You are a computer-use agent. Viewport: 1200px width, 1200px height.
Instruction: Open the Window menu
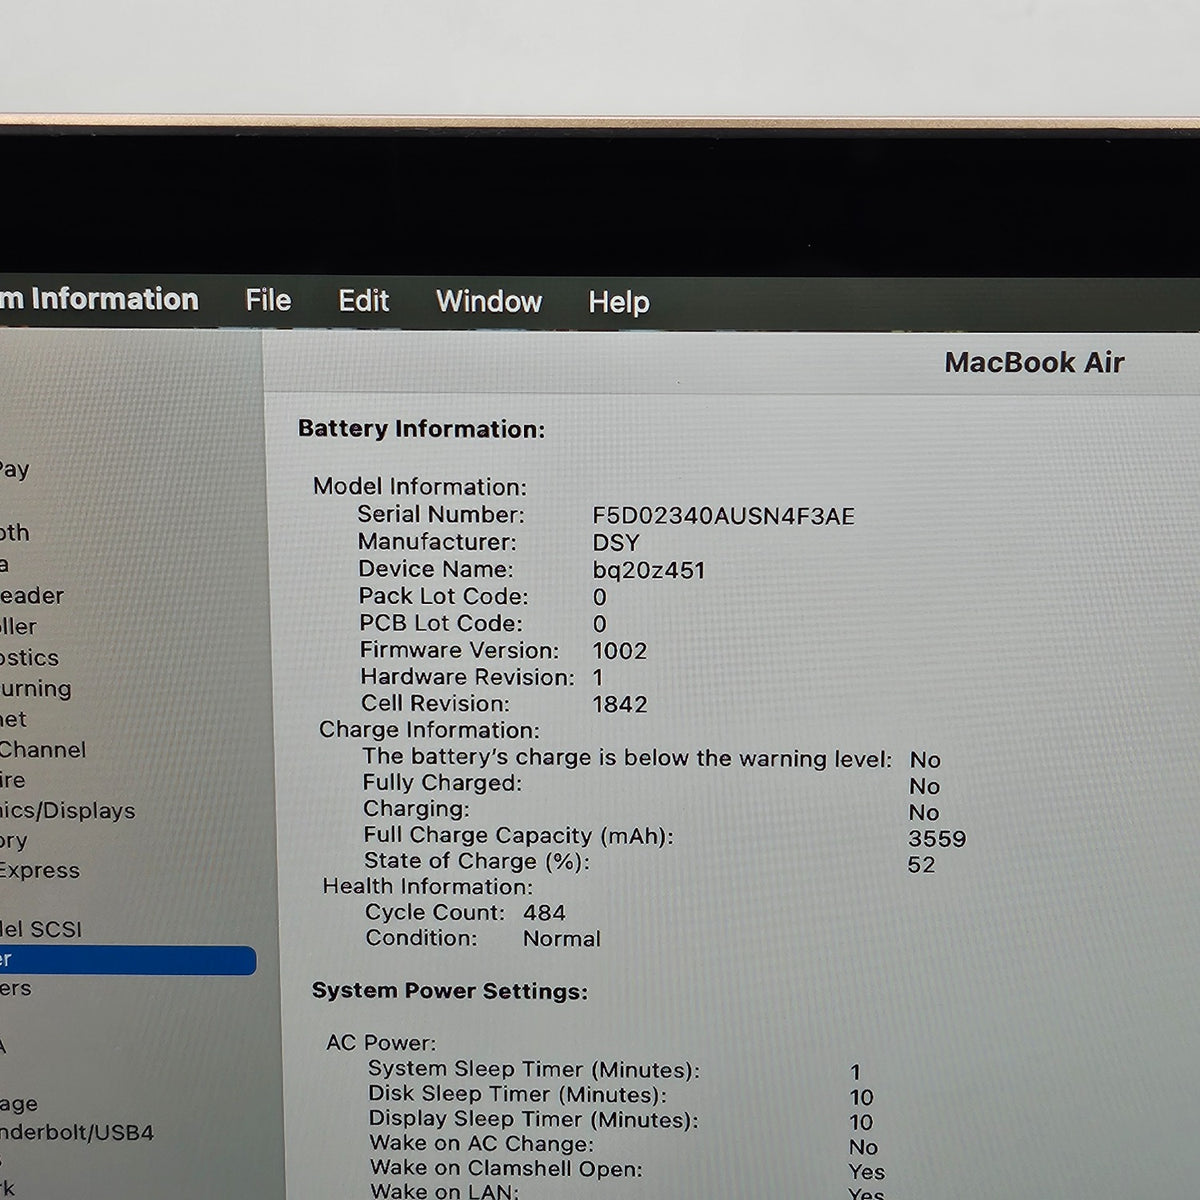point(489,302)
